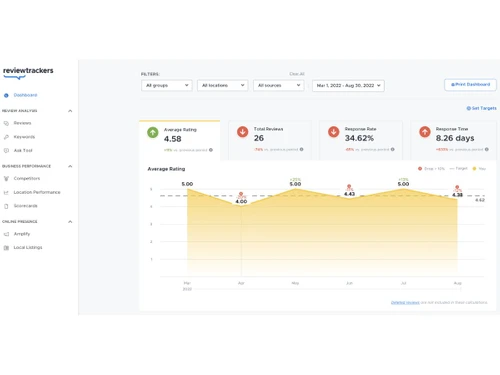Select the Response Time card
This screenshot has width=500, height=375.
[x=453, y=140]
